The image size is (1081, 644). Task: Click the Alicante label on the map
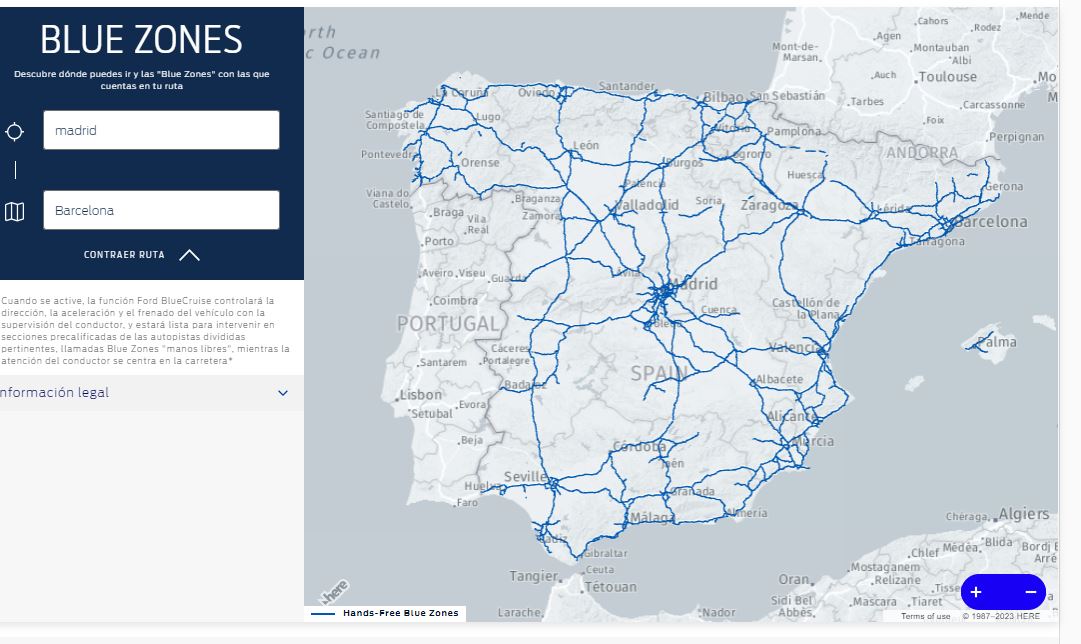pyautogui.click(x=791, y=416)
